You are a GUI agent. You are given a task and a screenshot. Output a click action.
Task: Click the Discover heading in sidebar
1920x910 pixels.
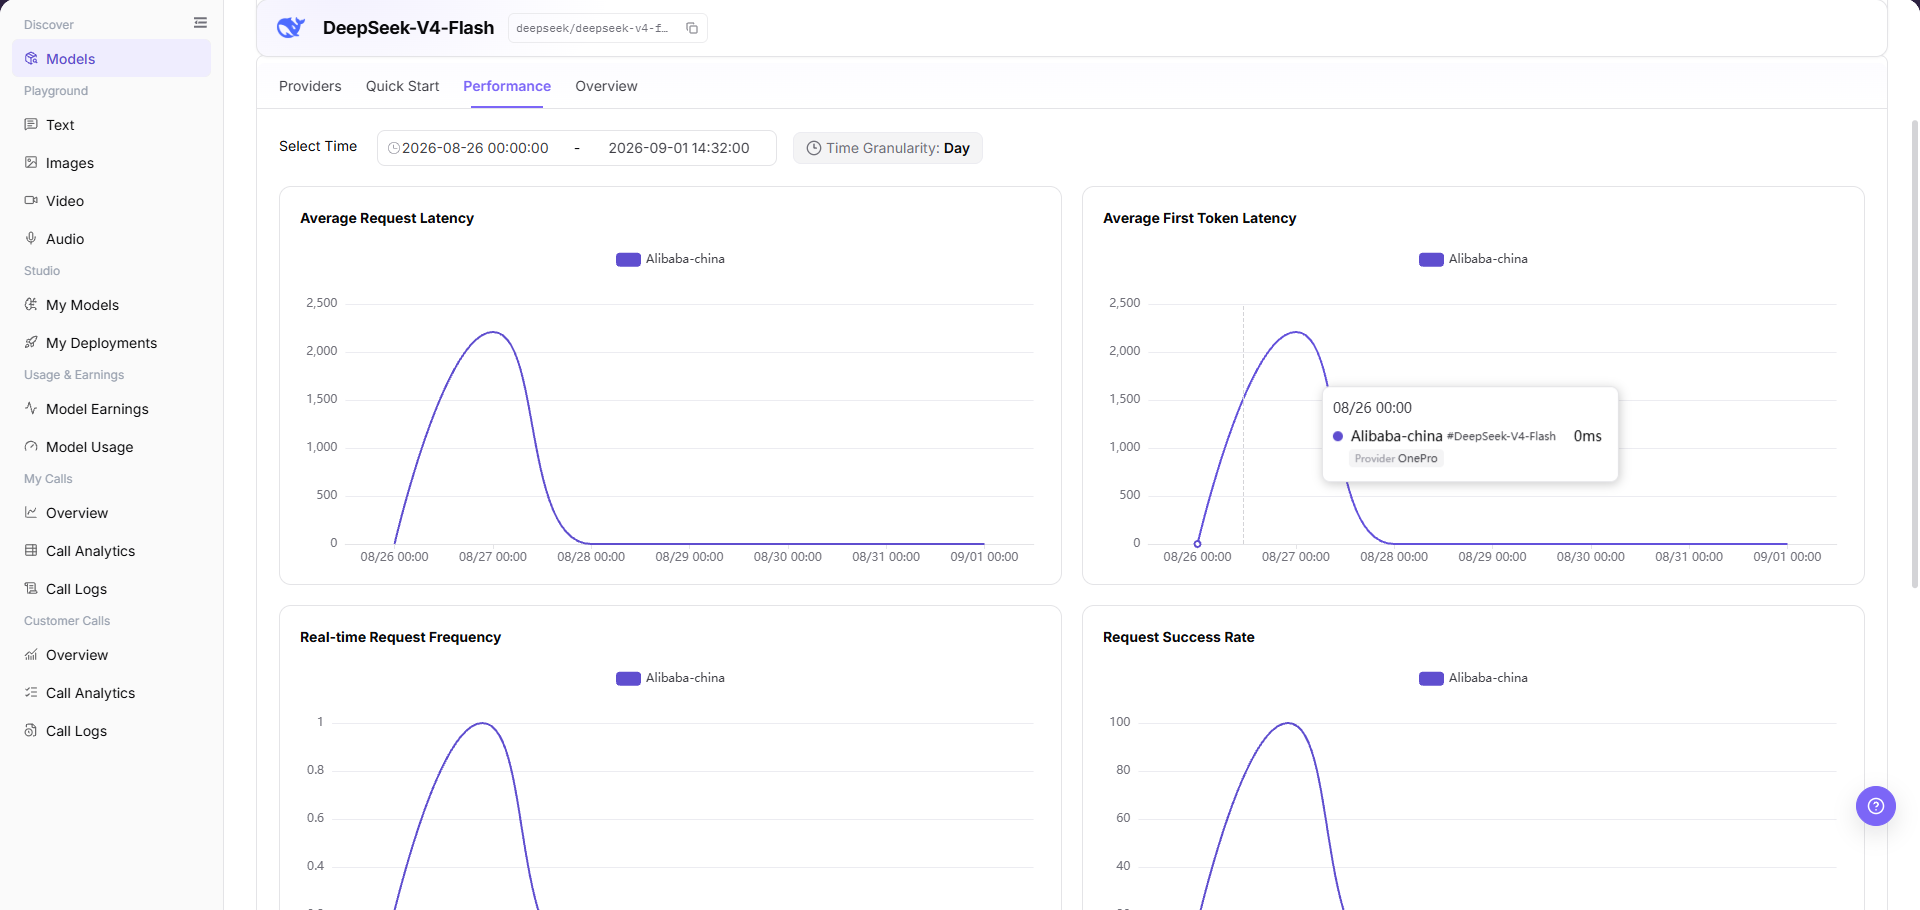[x=49, y=25]
